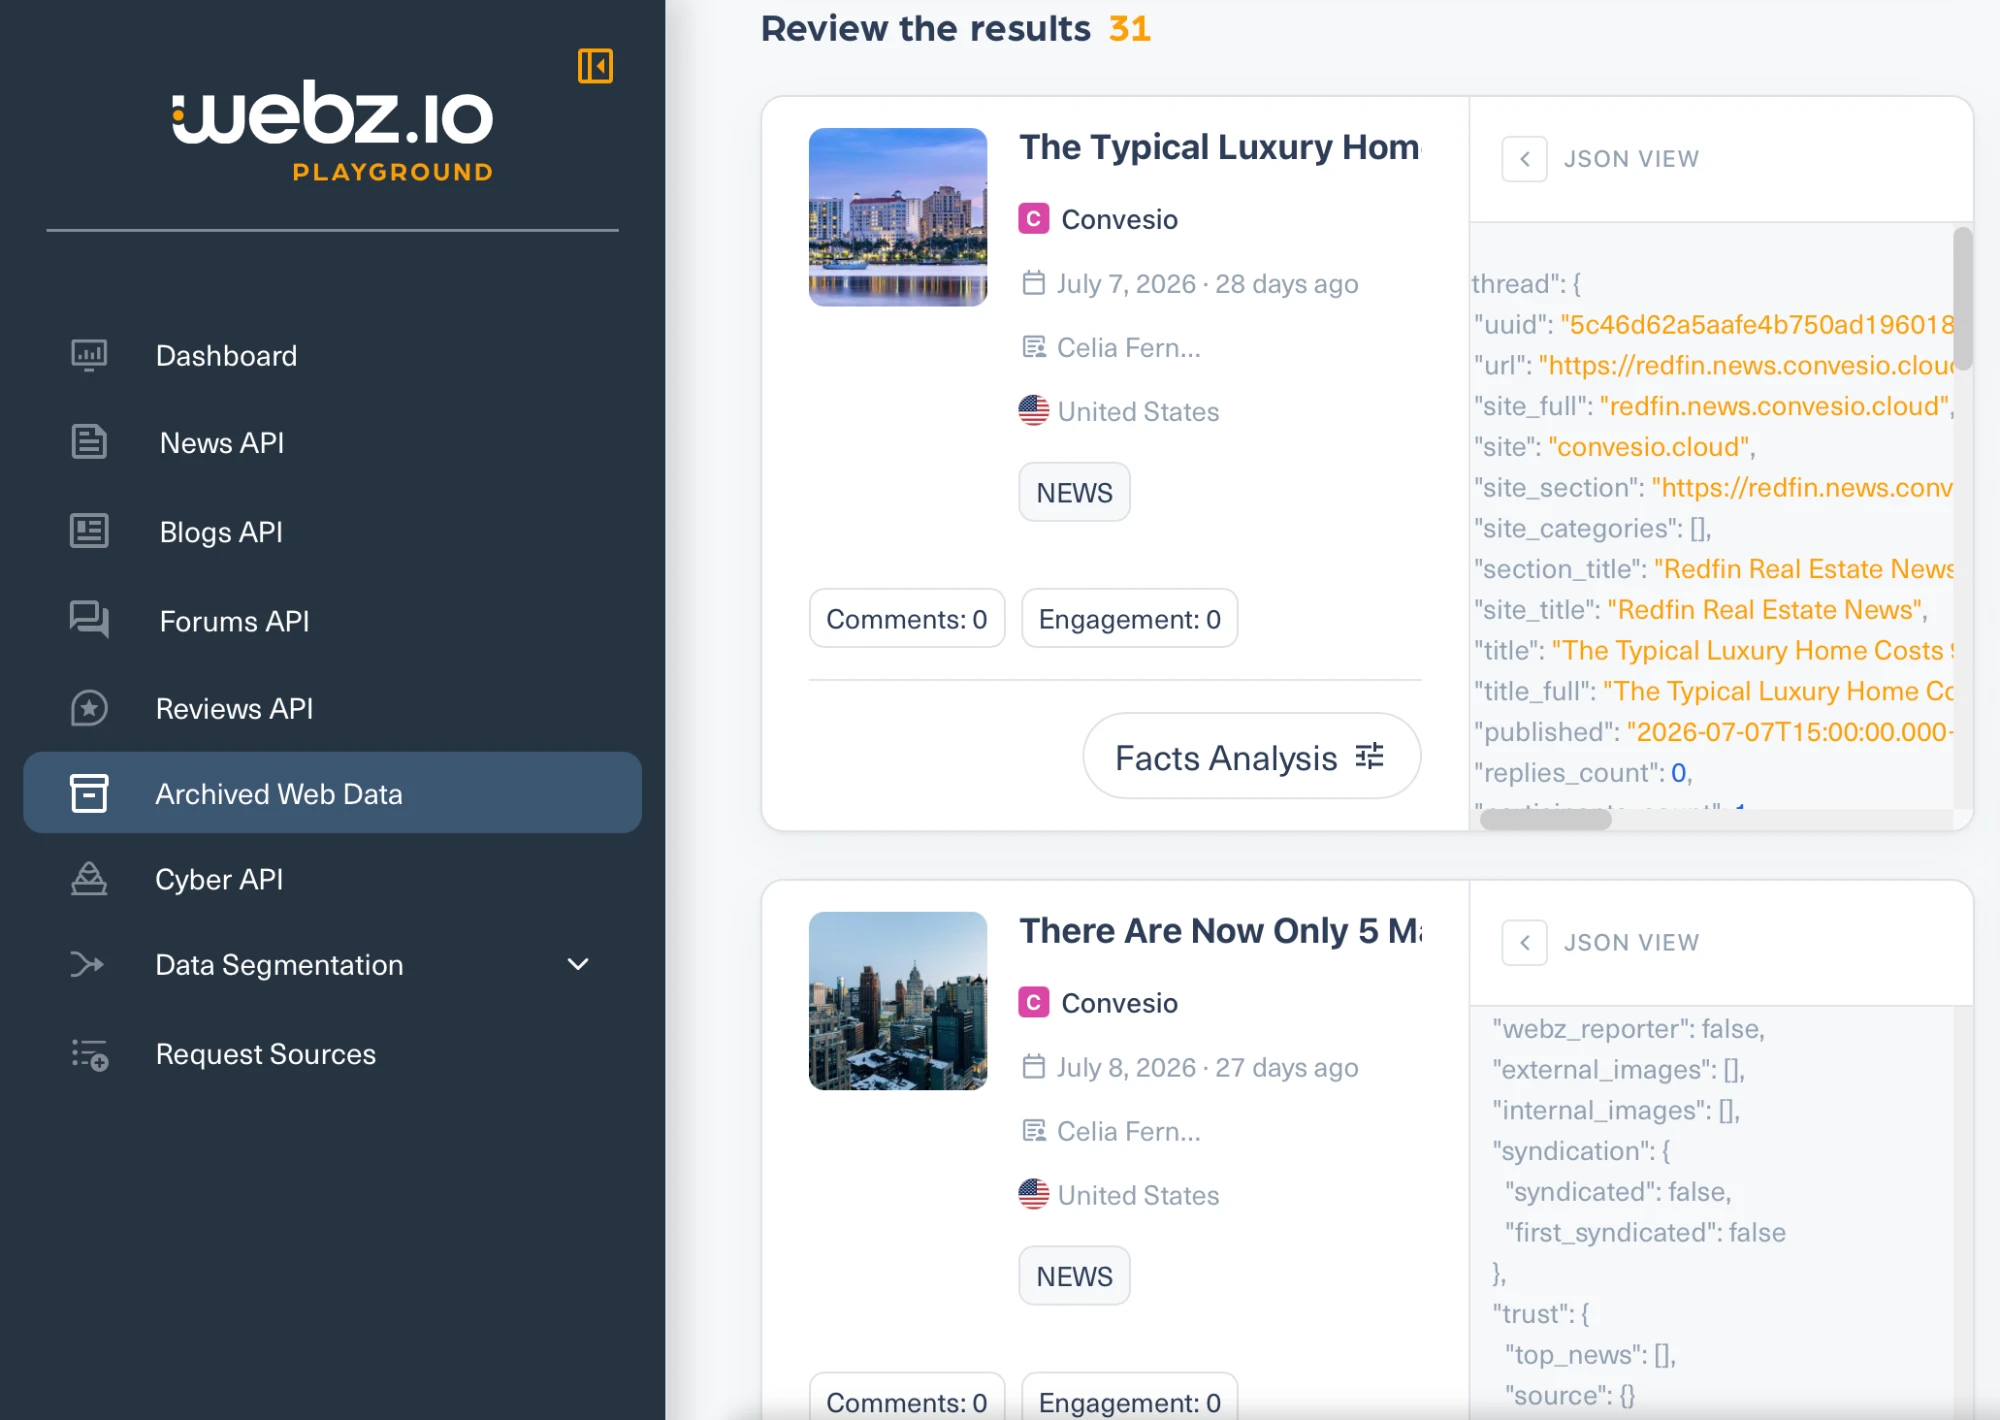This screenshot has width=2000, height=1420.
Task: Click the calendar icon beside July 7, 2026
Action: [1034, 283]
